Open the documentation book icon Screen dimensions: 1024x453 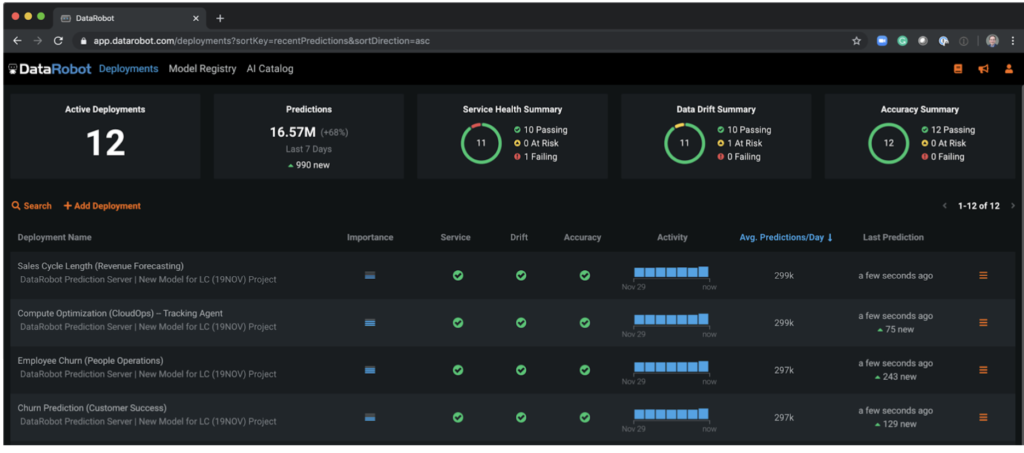point(958,69)
